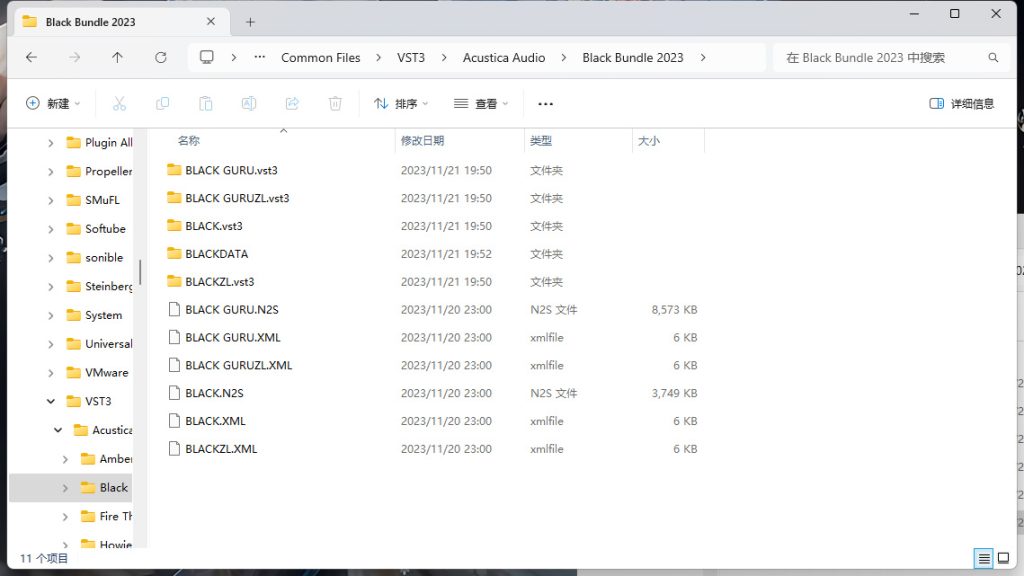This screenshot has width=1024, height=576.
Task: Switch to details list view icon
Action: (x=984, y=558)
